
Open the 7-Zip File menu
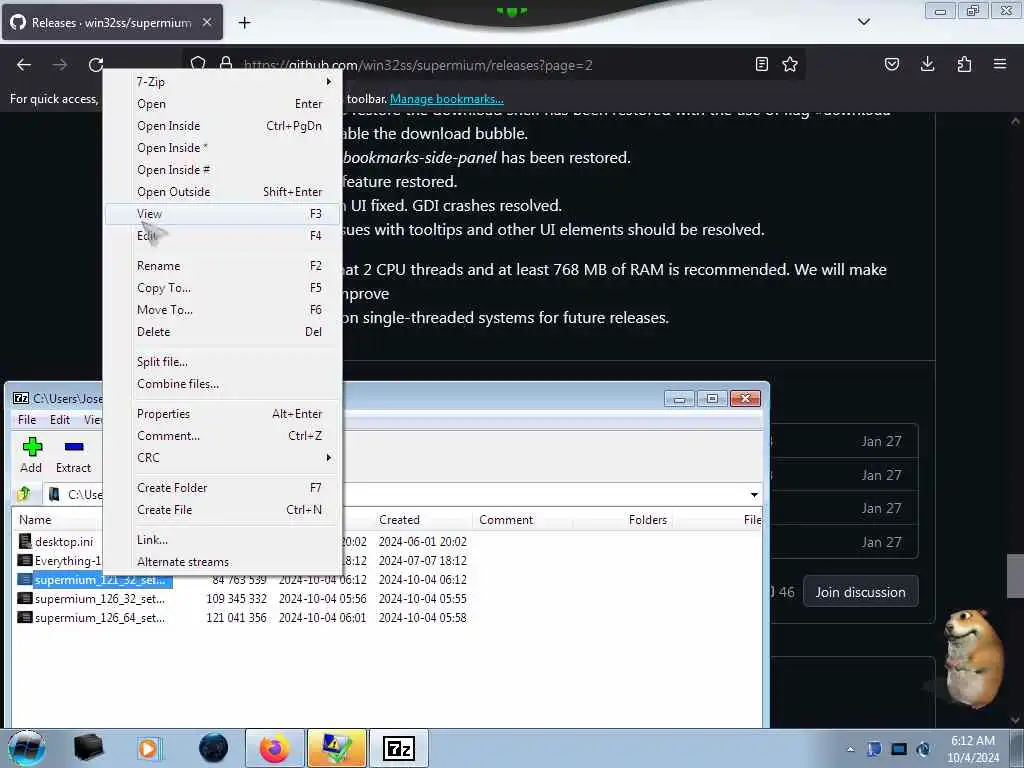click(27, 420)
